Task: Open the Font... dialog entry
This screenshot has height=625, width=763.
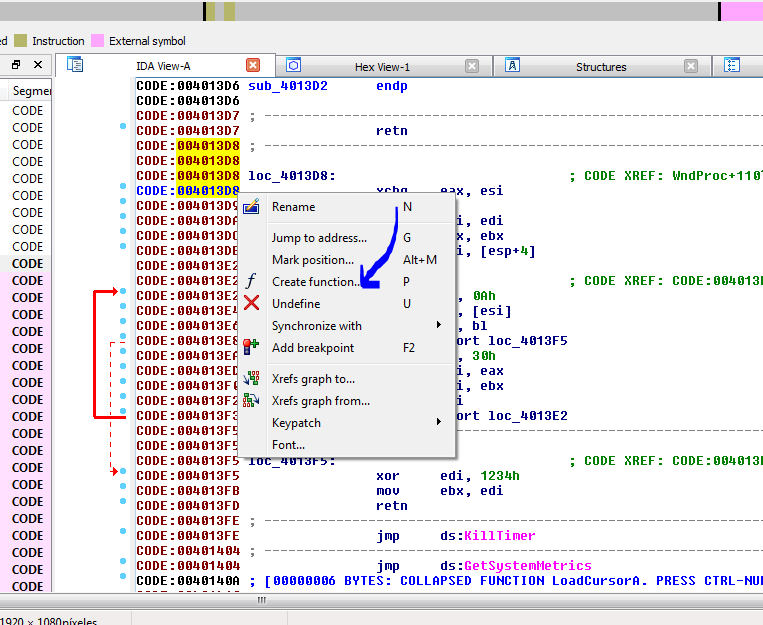Action: pyautogui.click(x=288, y=445)
